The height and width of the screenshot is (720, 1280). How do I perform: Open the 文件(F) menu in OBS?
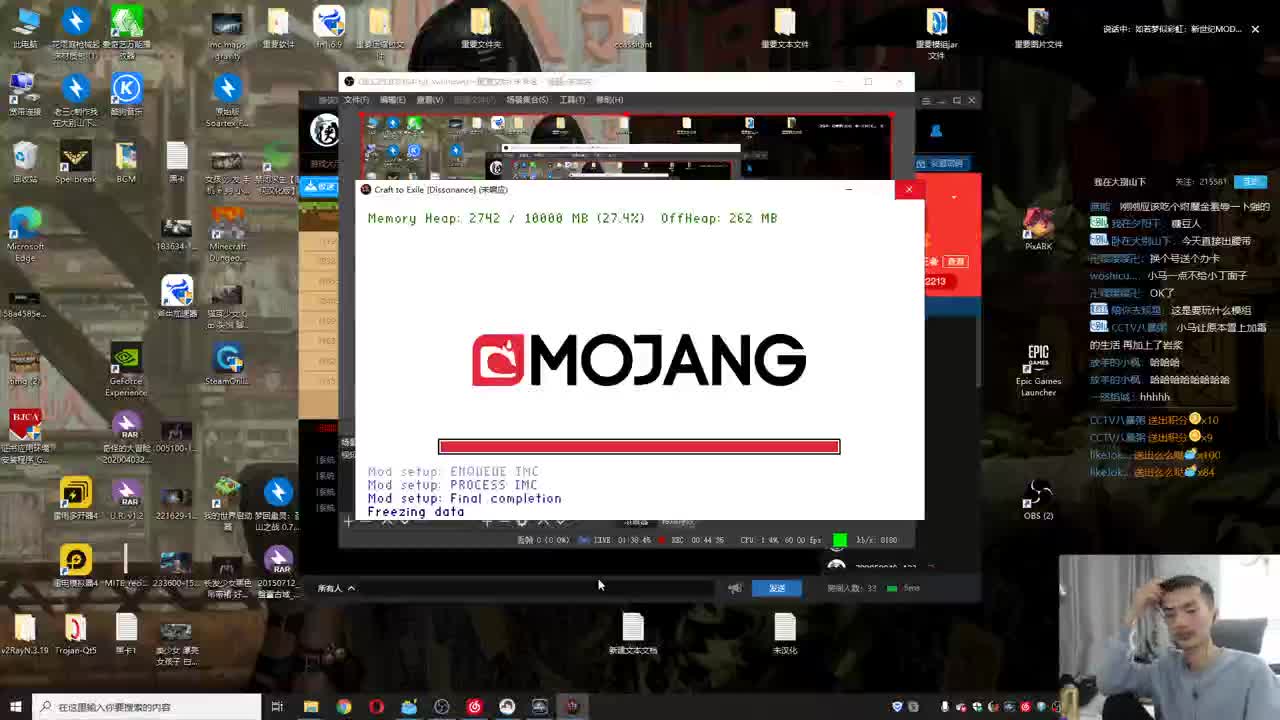click(x=357, y=100)
